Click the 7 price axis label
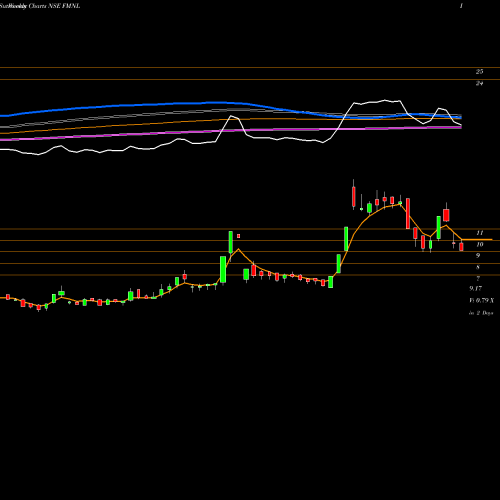Image resolution: width=500 pixels, height=500 pixels. [x=478, y=278]
